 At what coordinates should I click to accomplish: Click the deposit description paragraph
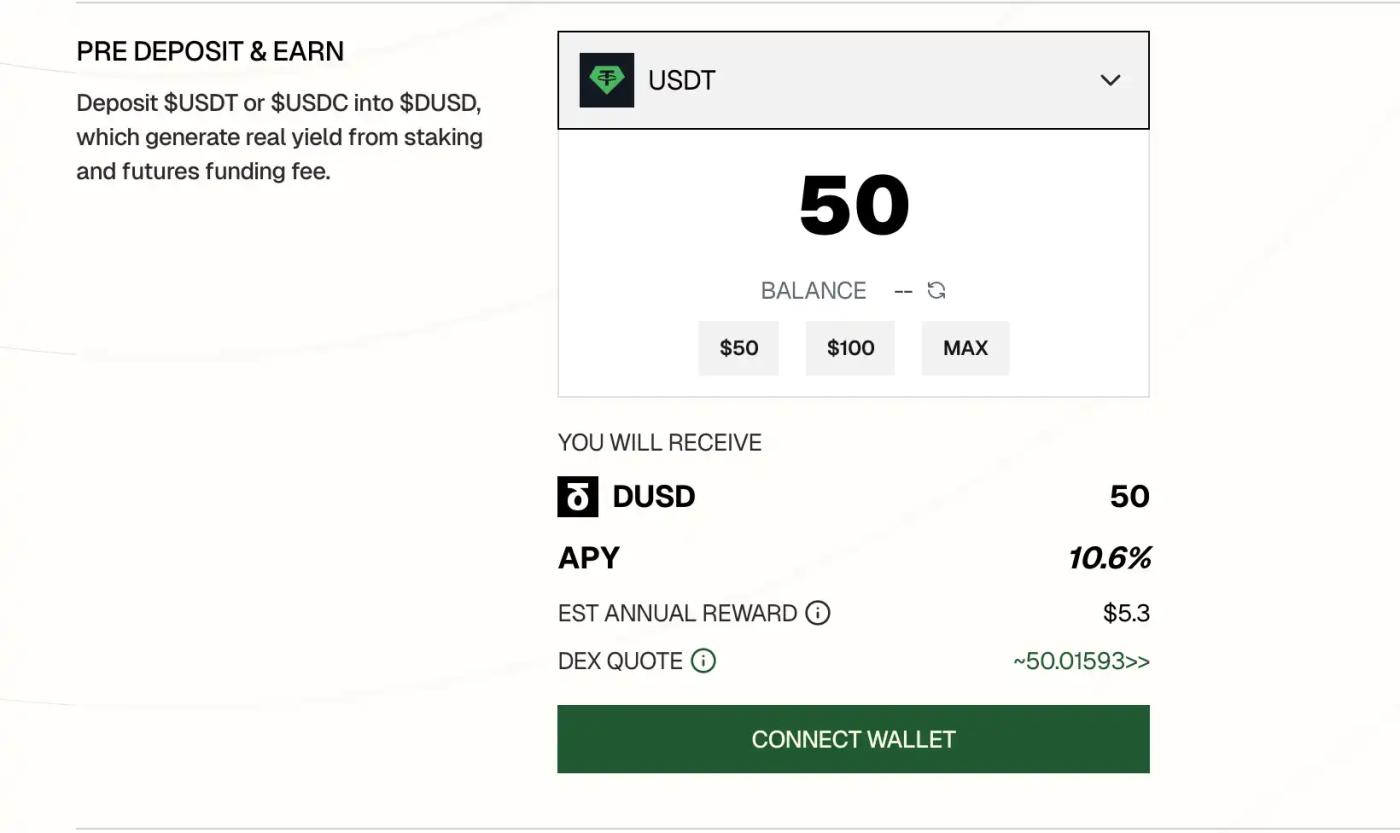point(279,137)
